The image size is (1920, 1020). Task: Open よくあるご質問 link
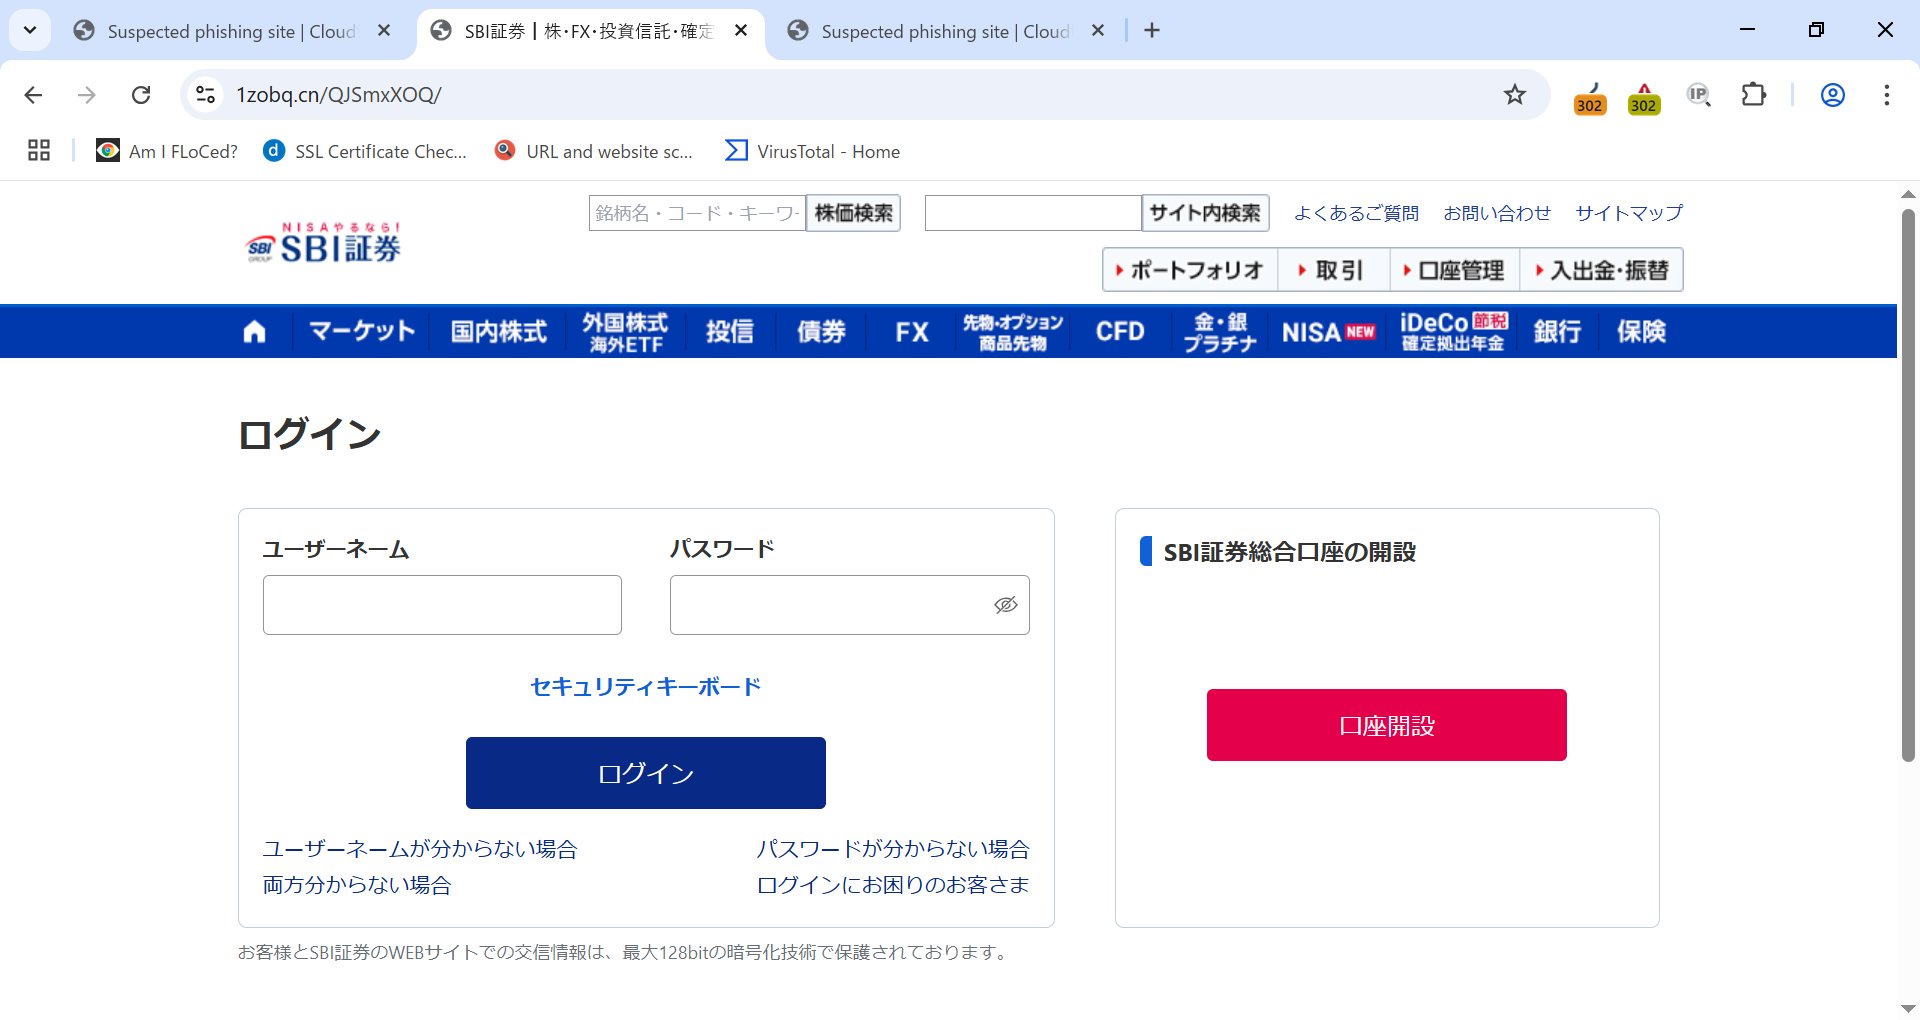[1356, 213]
